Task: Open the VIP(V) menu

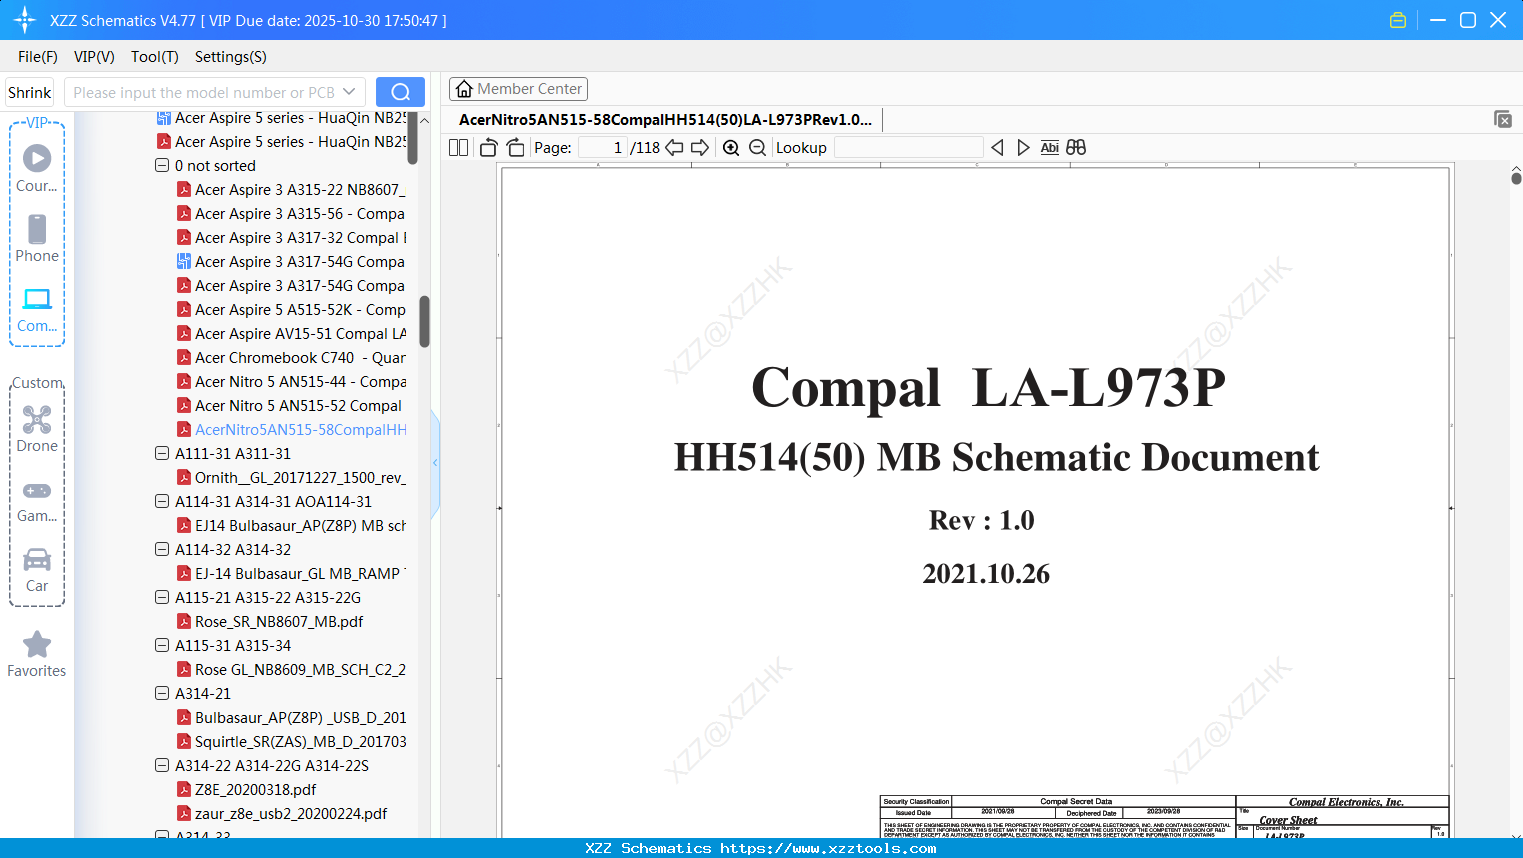Action: point(94,57)
